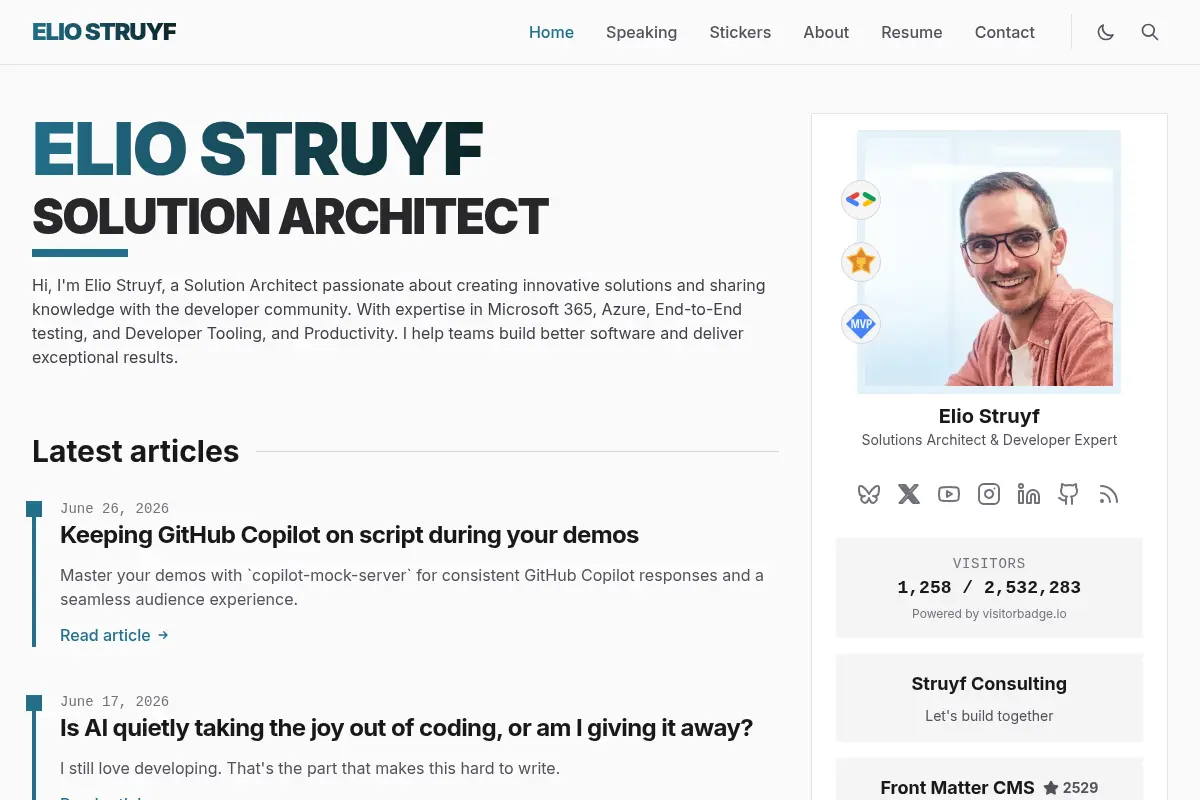Open the Contact page
The height and width of the screenshot is (800, 1200).
click(x=1004, y=32)
